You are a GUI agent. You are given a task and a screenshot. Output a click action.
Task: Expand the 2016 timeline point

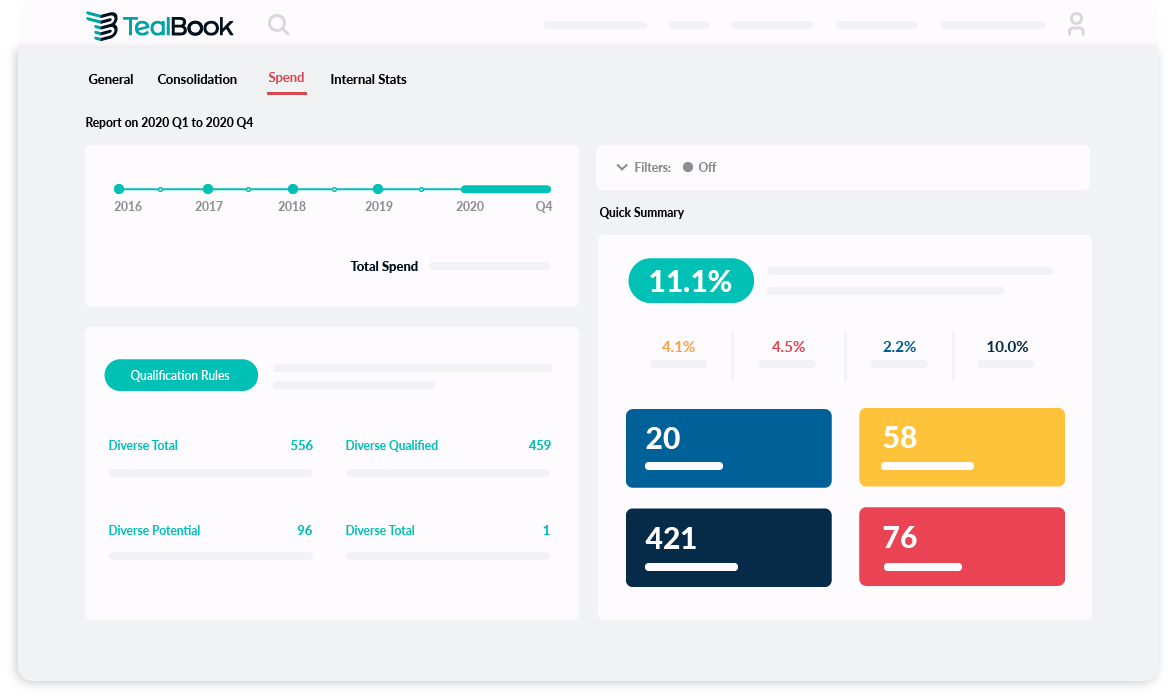click(x=118, y=188)
